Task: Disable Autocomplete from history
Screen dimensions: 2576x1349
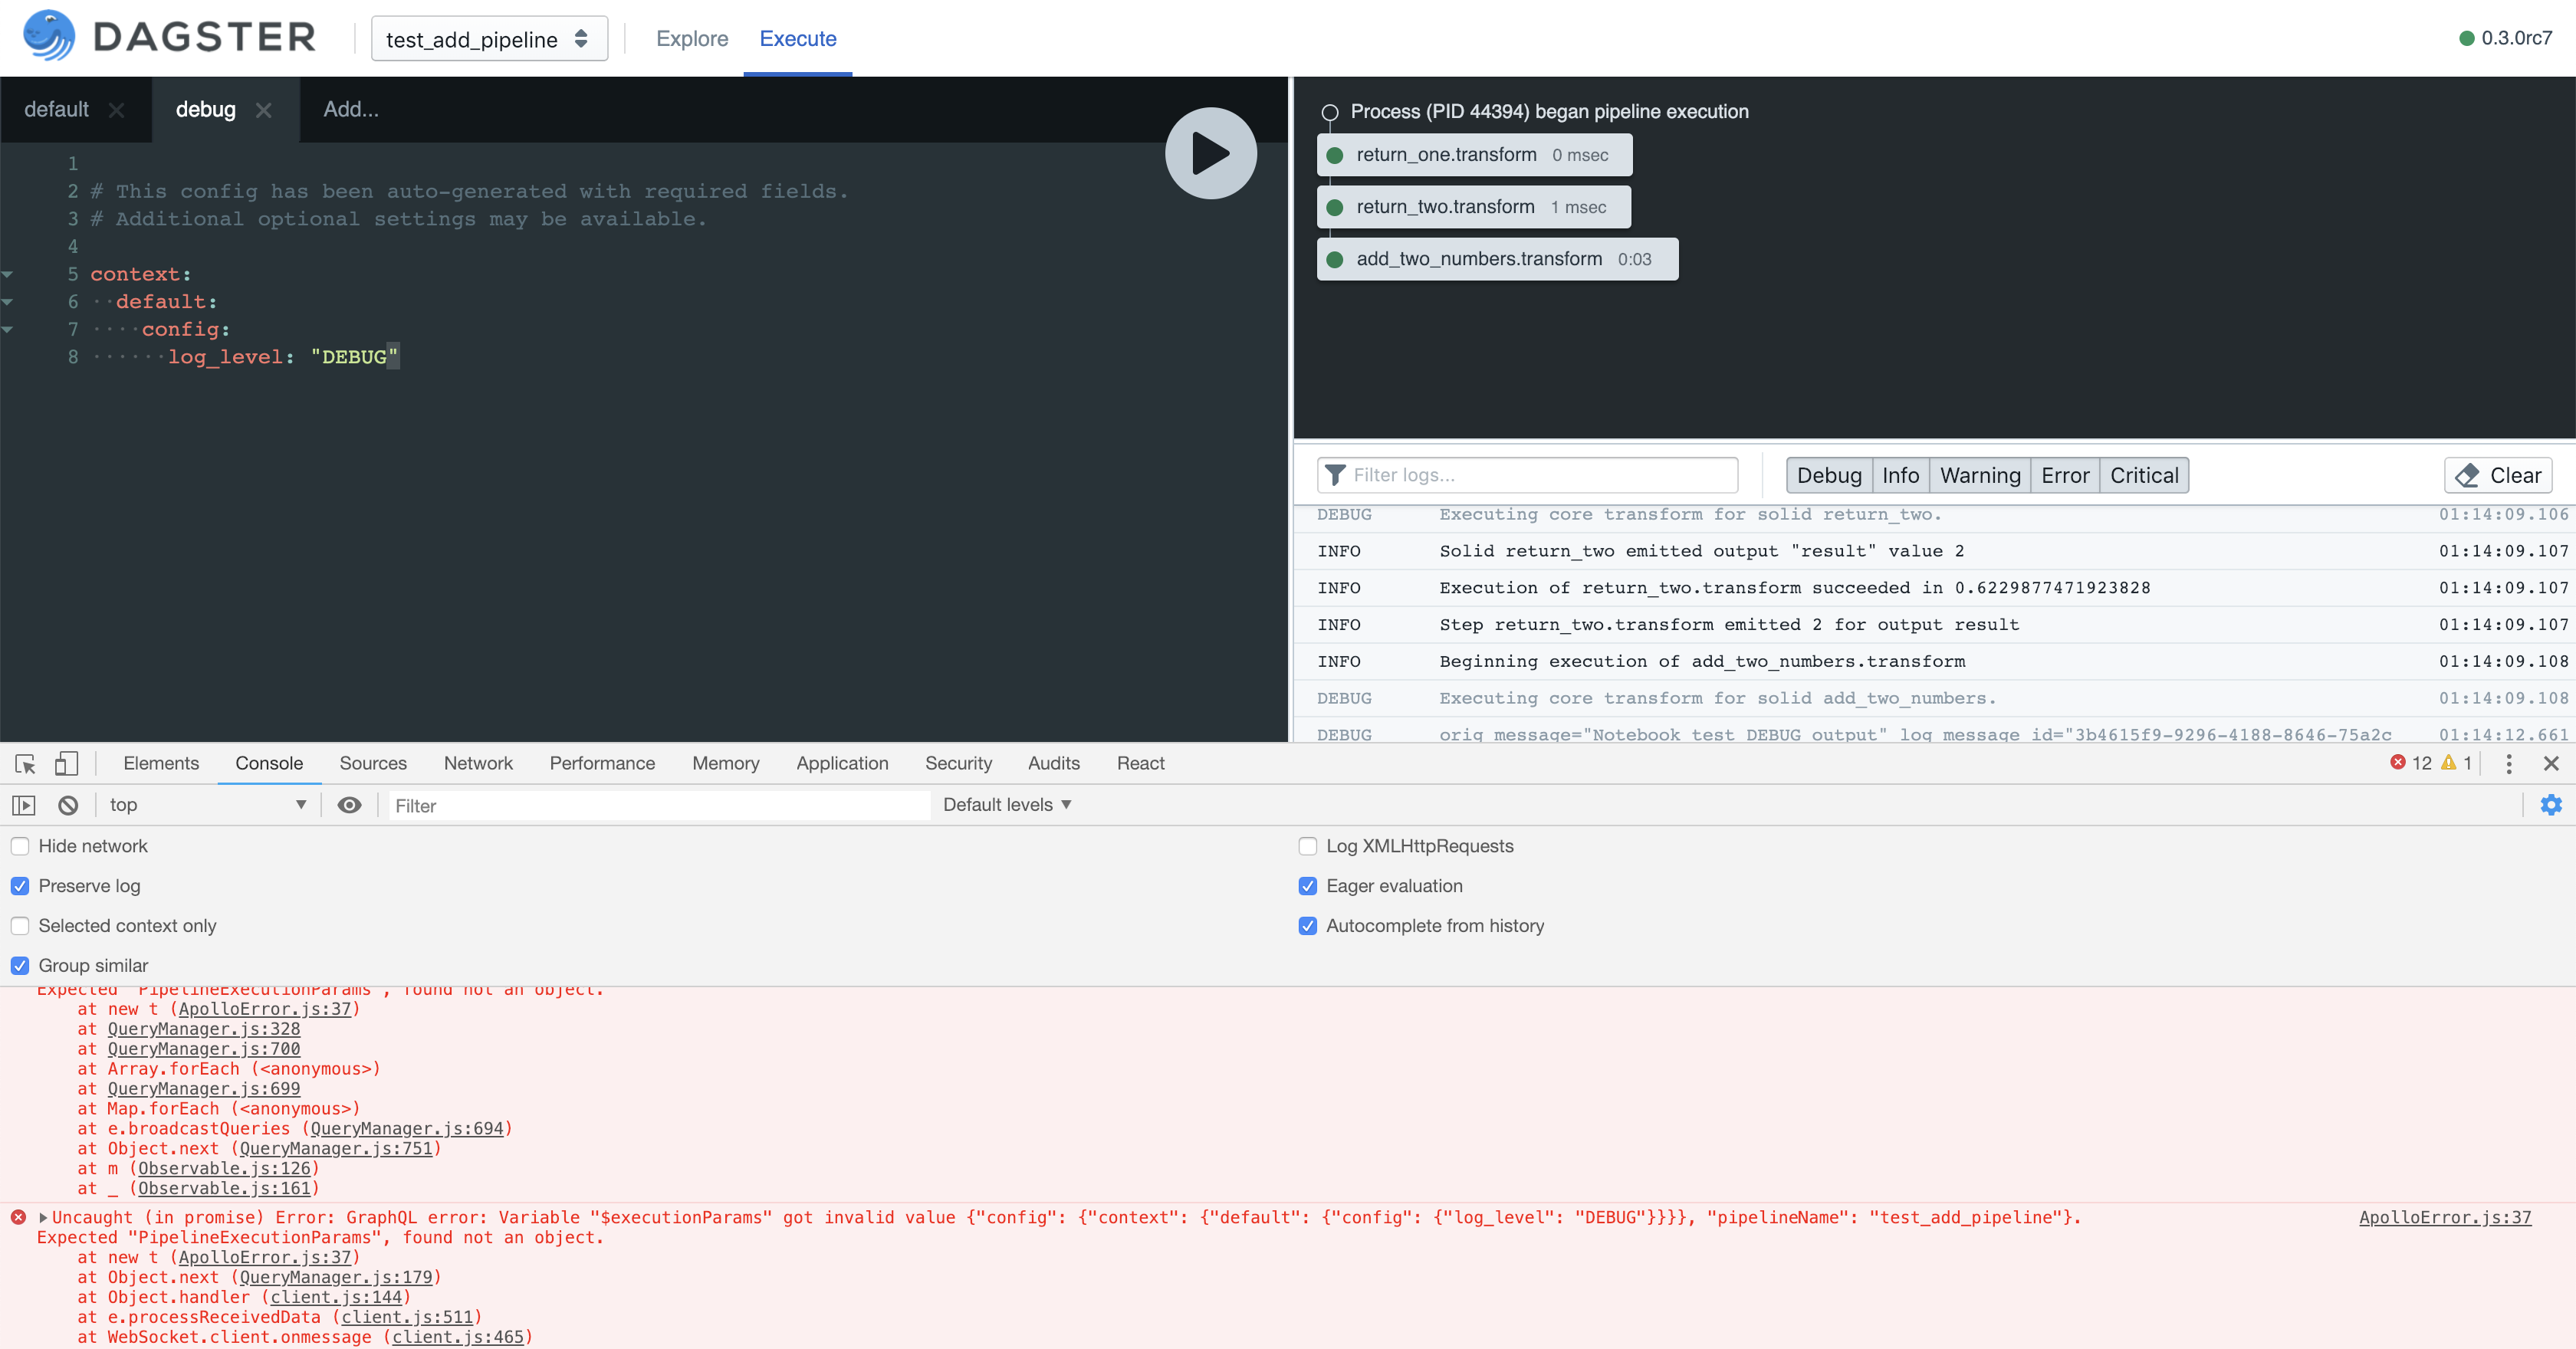Action: pyautogui.click(x=1307, y=926)
